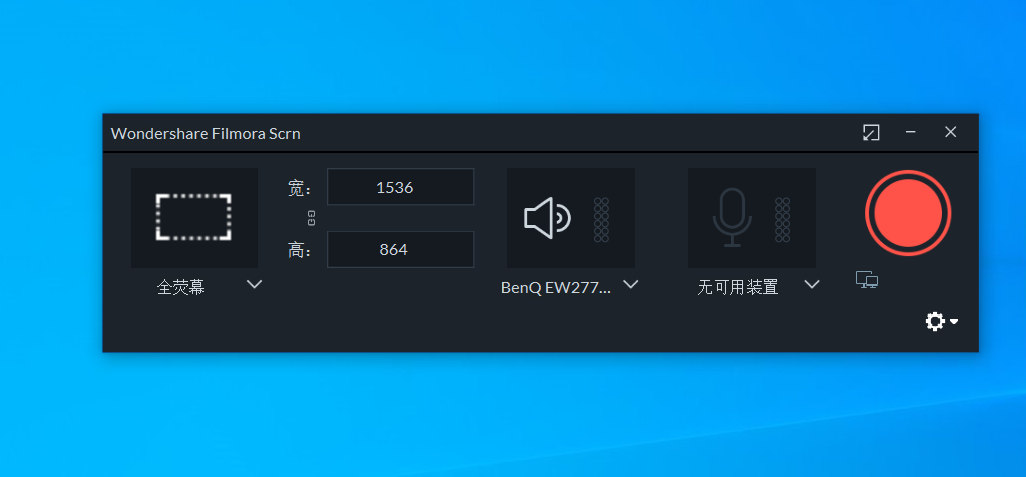The image size is (1026, 477).
Task: Click the microphone volume level meter
Action: coord(783,219)
